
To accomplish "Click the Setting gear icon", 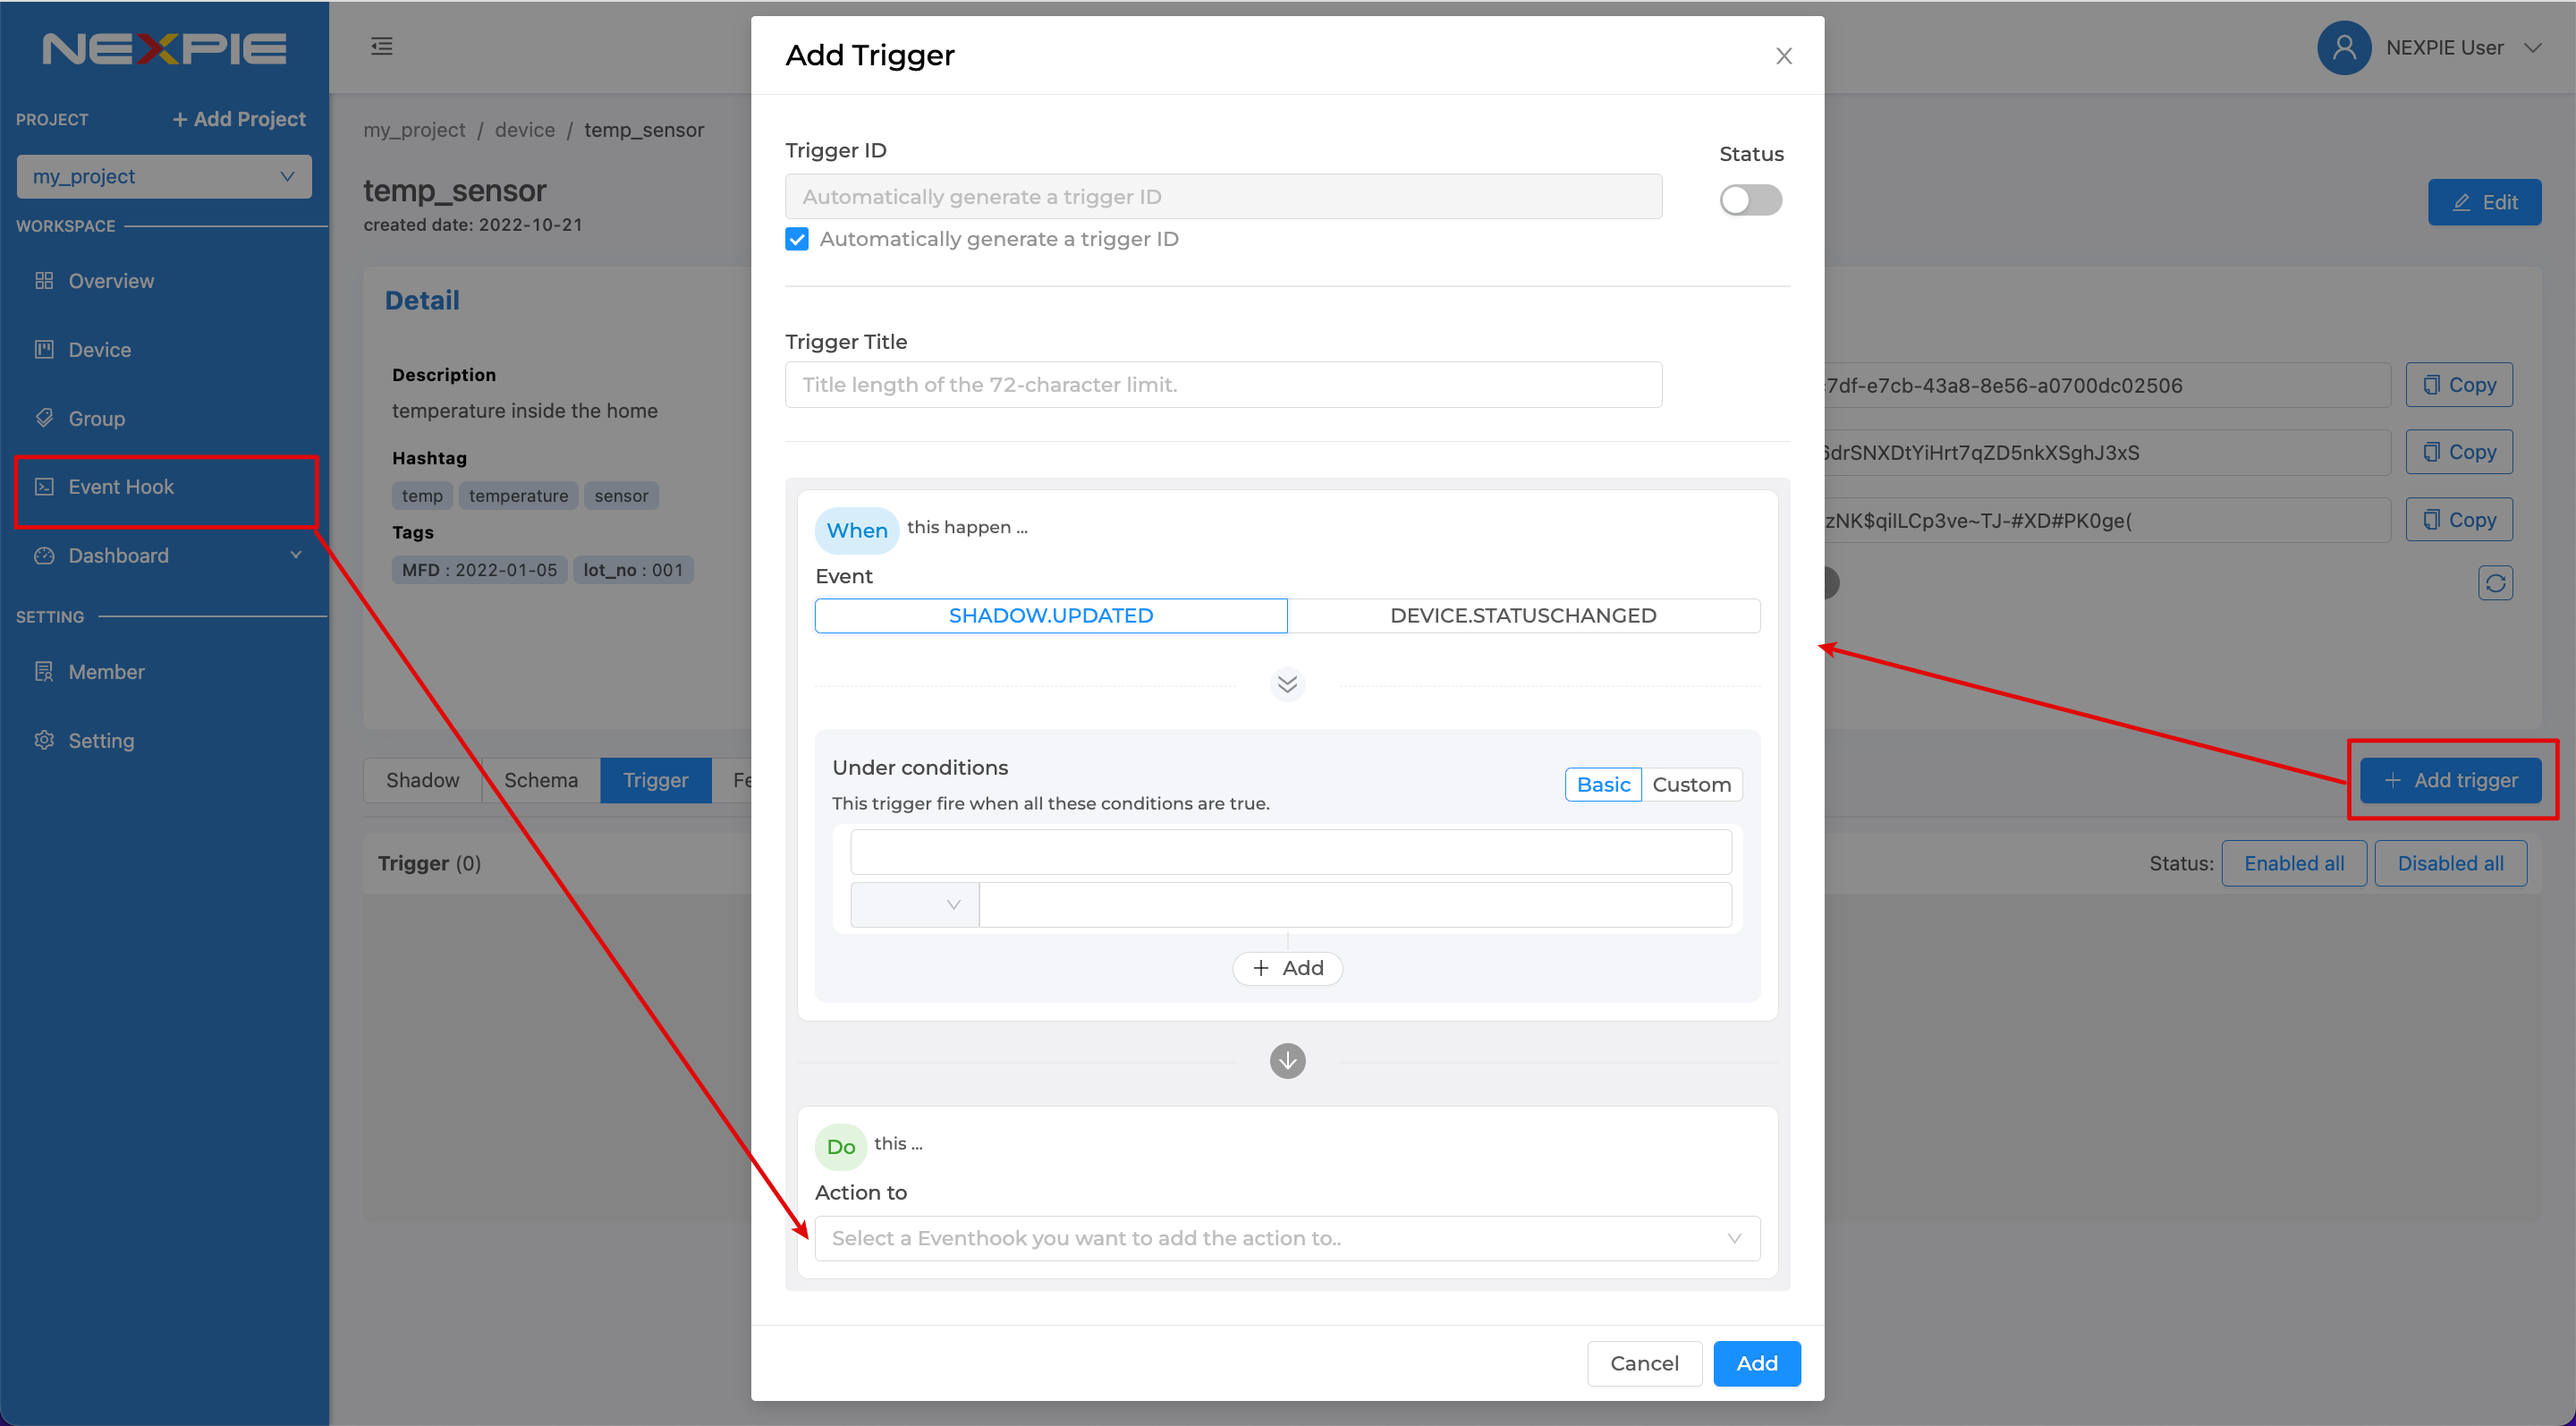I will pyautogui.click(x=44, y=740).
